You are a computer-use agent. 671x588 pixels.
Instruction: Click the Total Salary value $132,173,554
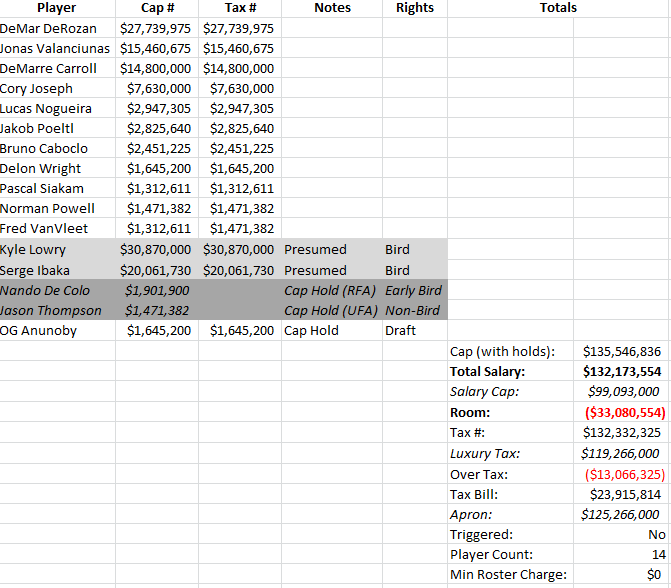(620, 371)
